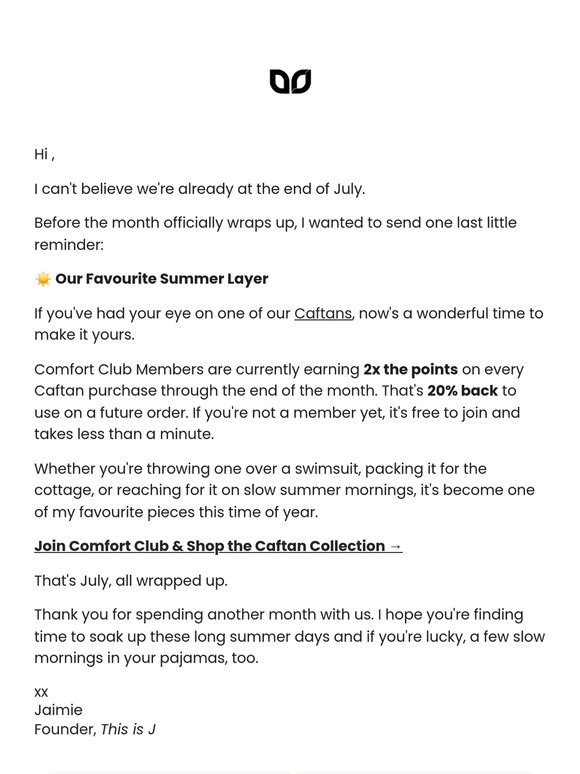Click the end of July sentence

pos(199,189)
